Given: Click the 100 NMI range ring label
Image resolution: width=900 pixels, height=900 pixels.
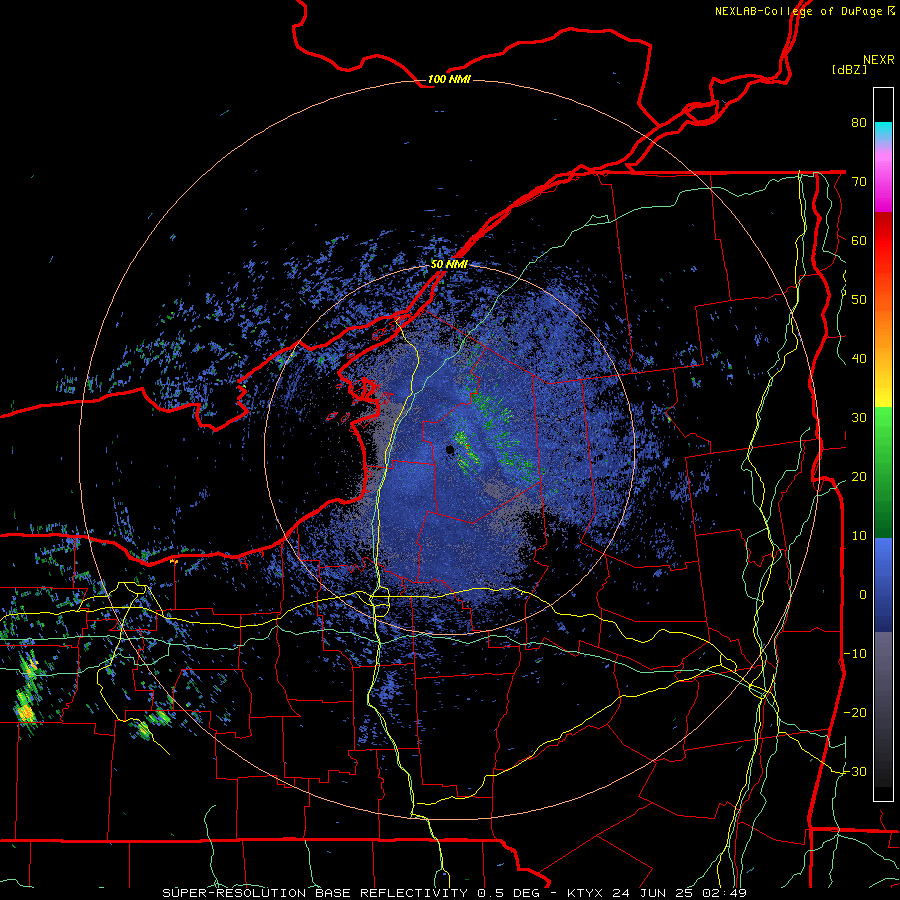Looking at the screenshot, I should click(x=449, y=79).
